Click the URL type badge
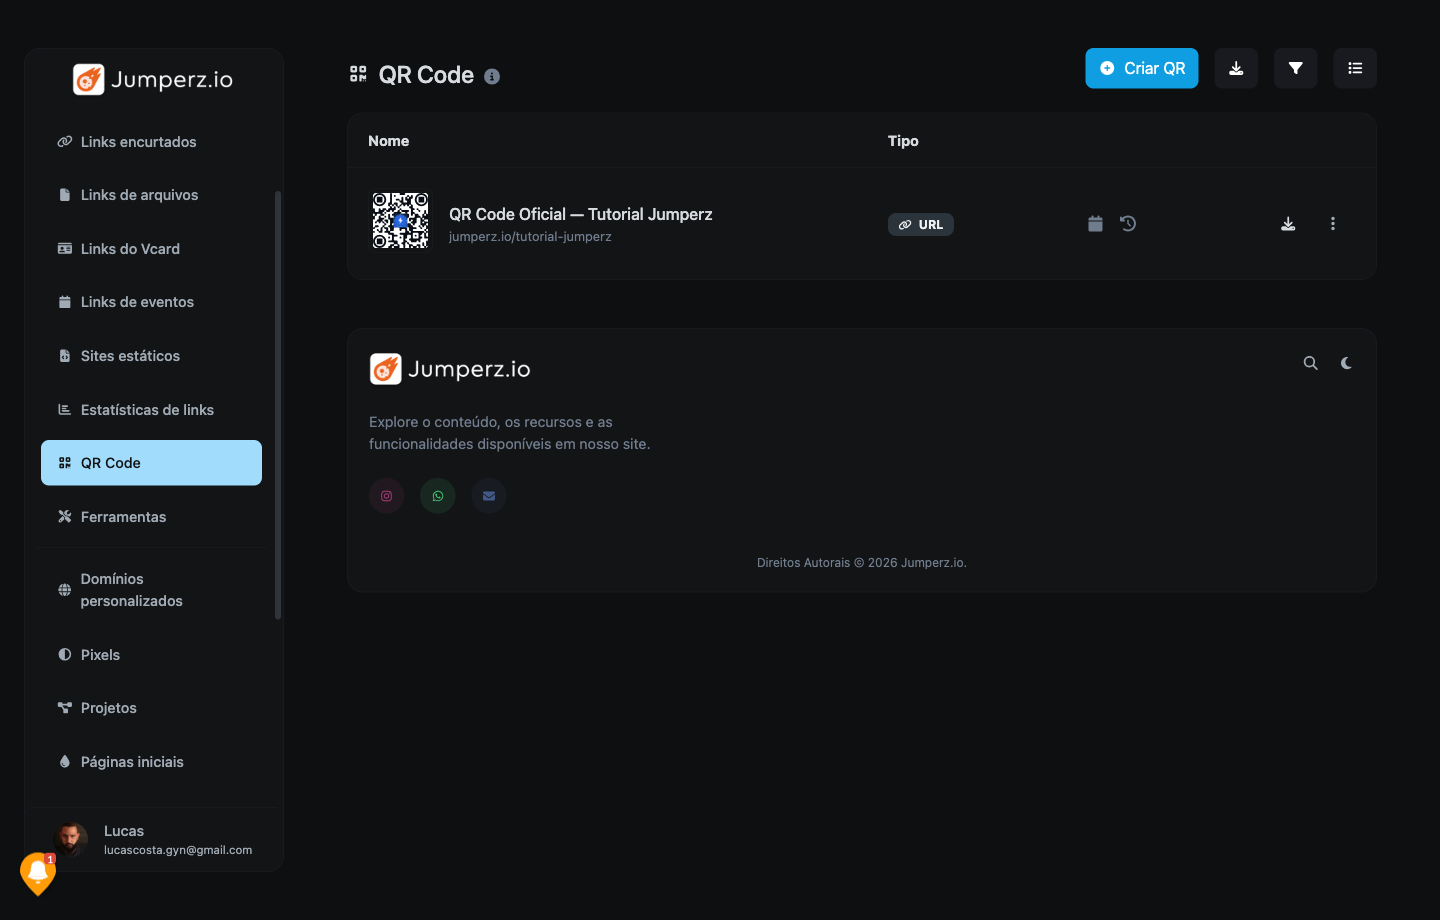Screen dimensions: 1440x920 pyautogui.click(x=921, y=224)
